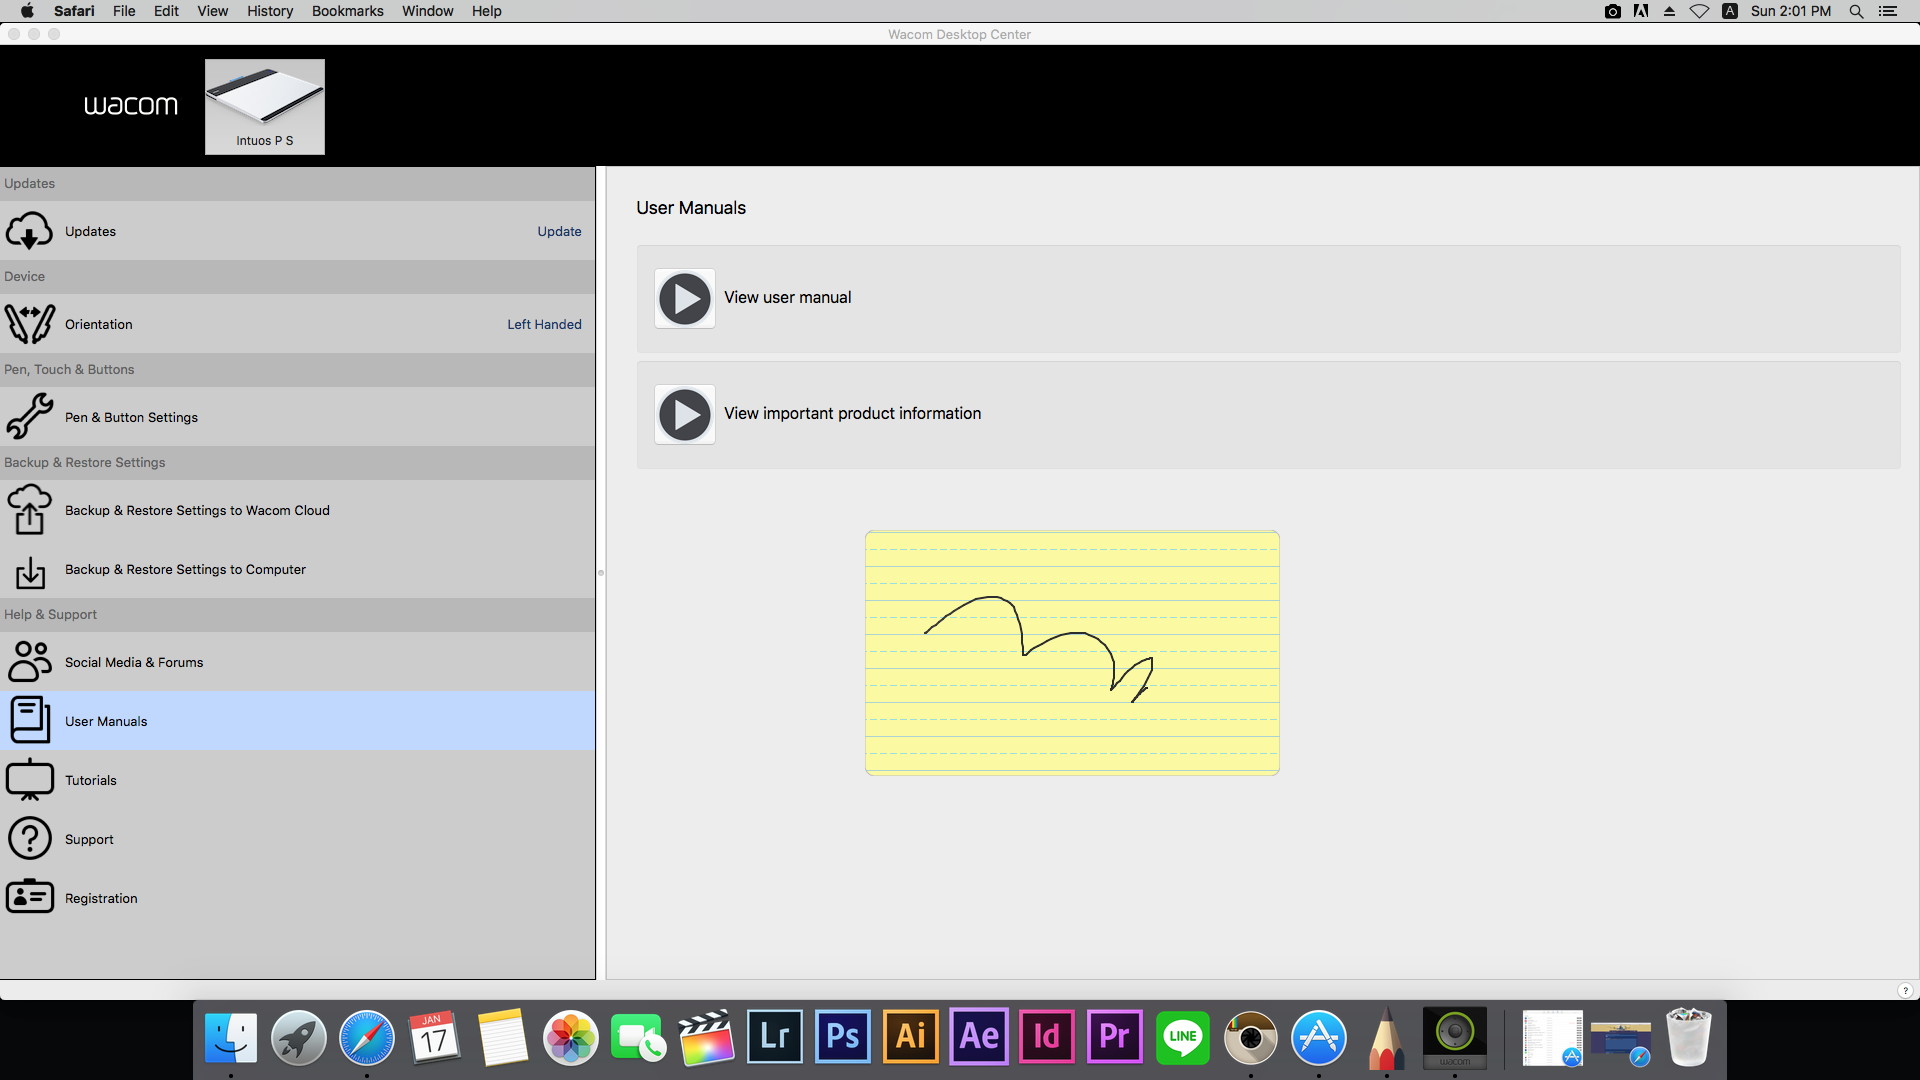
Task: Click the Registration ID card icon
Action: pos(30,896)
